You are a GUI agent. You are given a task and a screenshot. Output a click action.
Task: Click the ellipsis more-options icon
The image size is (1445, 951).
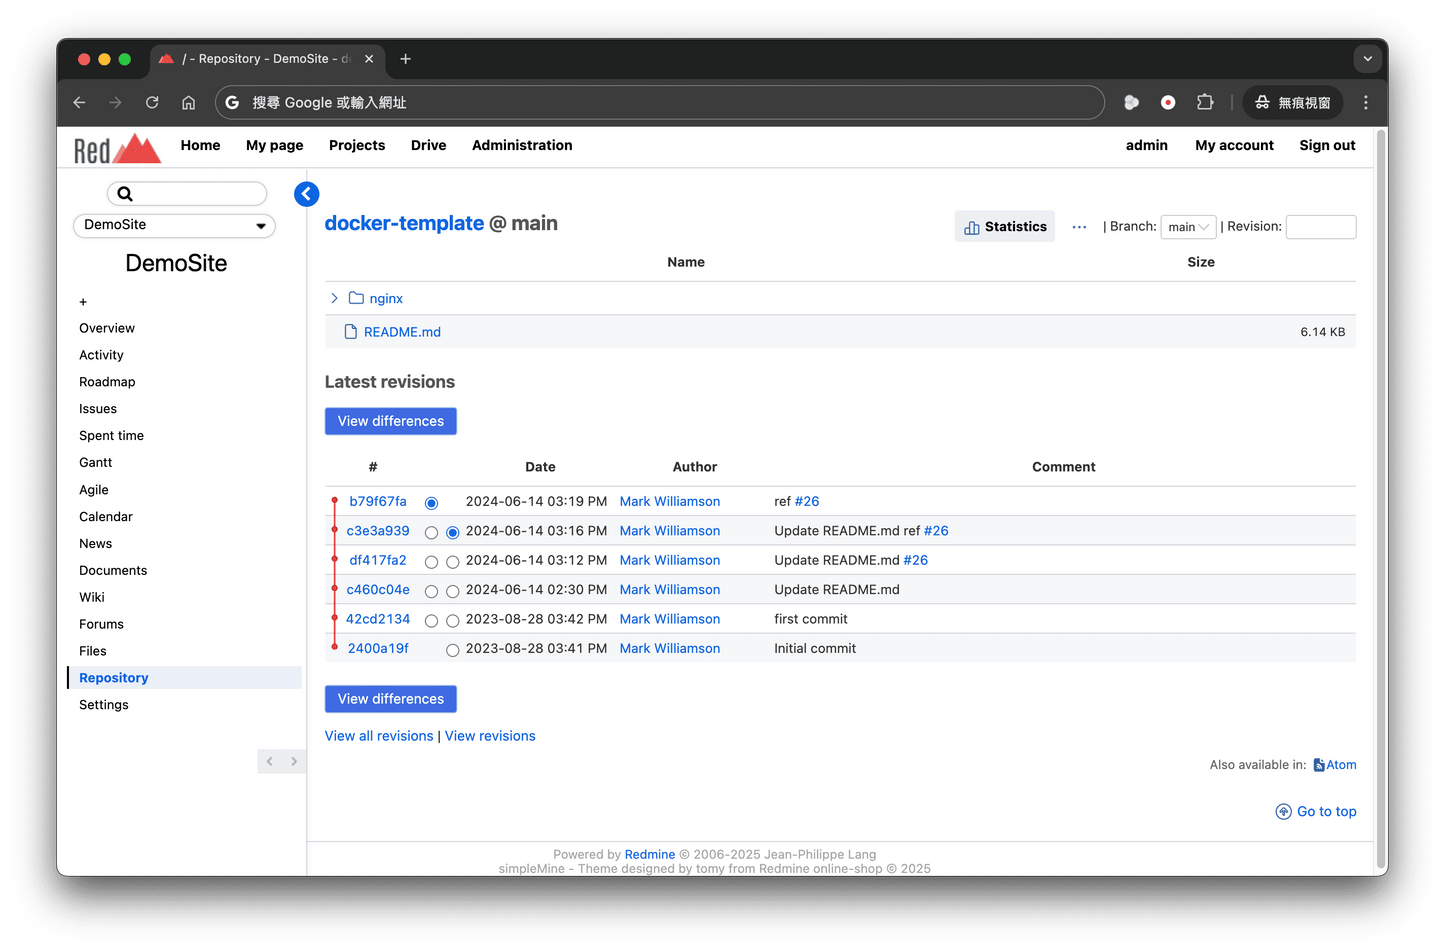1078,226
